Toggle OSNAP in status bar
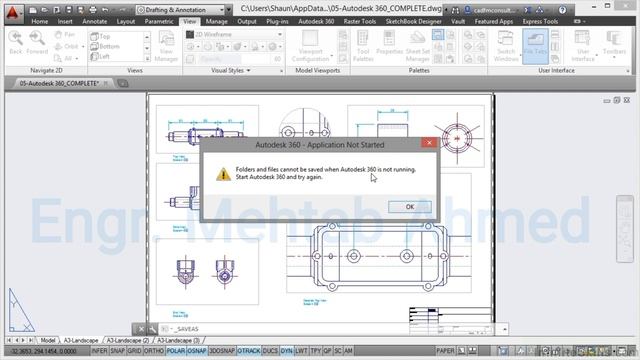The width and height of the screenshot is (640, 360). tap(197, 351)
